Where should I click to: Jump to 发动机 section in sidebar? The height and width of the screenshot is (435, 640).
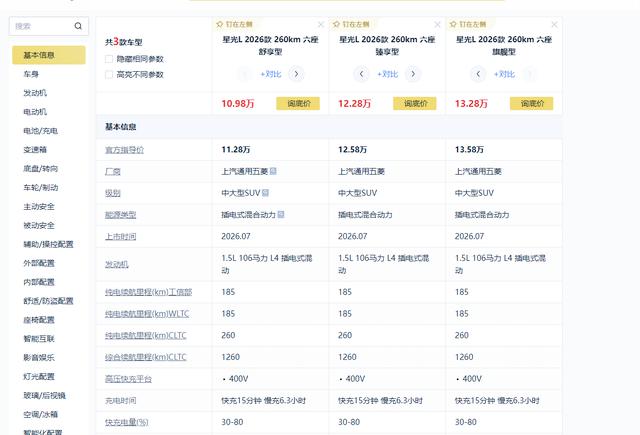click(35, 93)
